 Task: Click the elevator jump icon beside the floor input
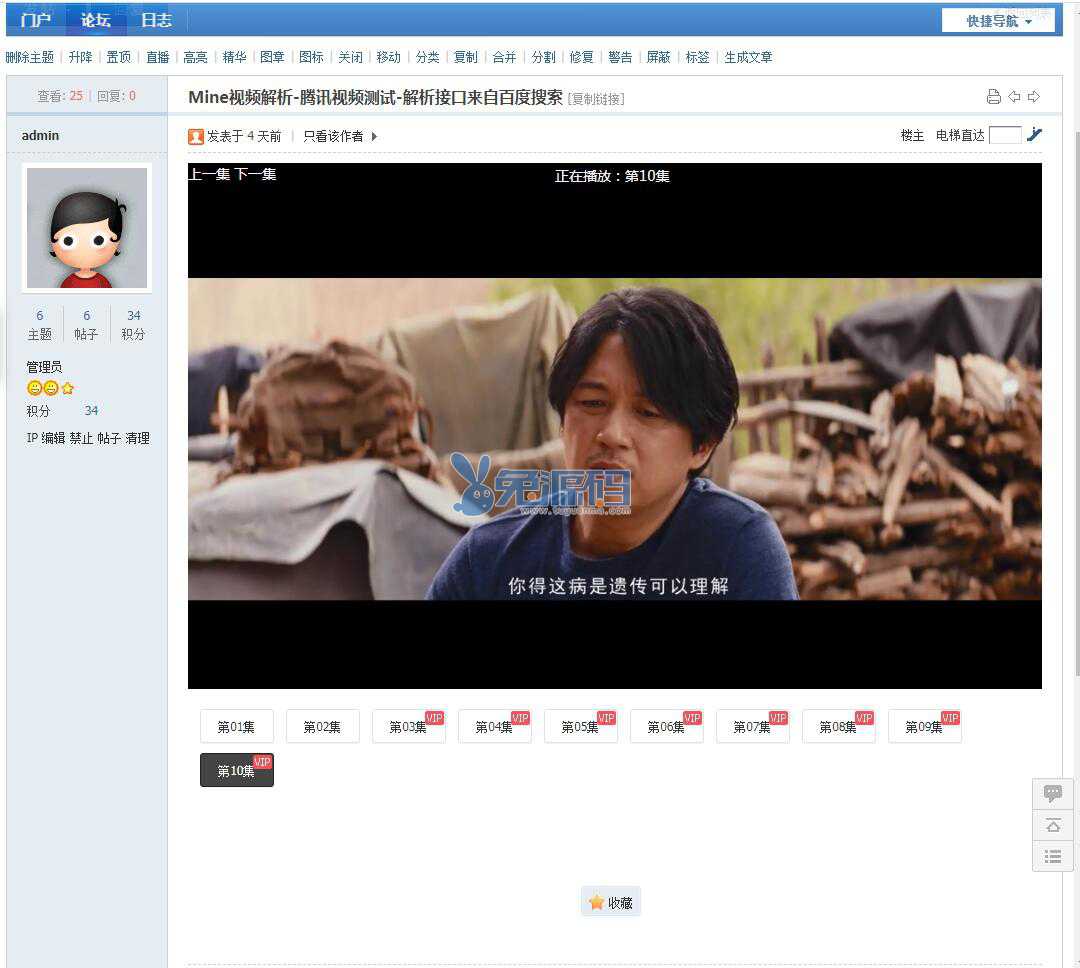[x=1034, y=135]
